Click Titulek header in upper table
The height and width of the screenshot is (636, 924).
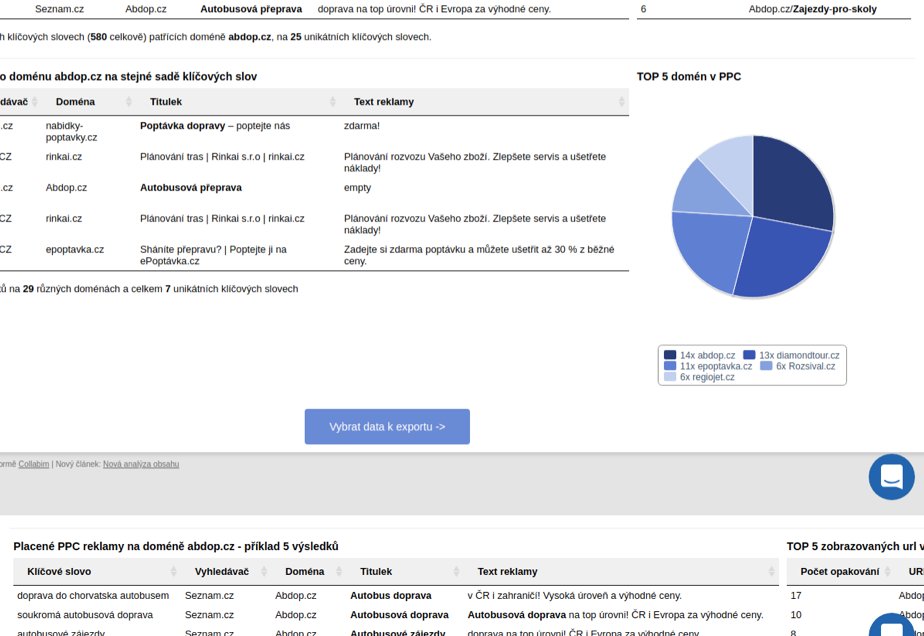pos(166,102)
